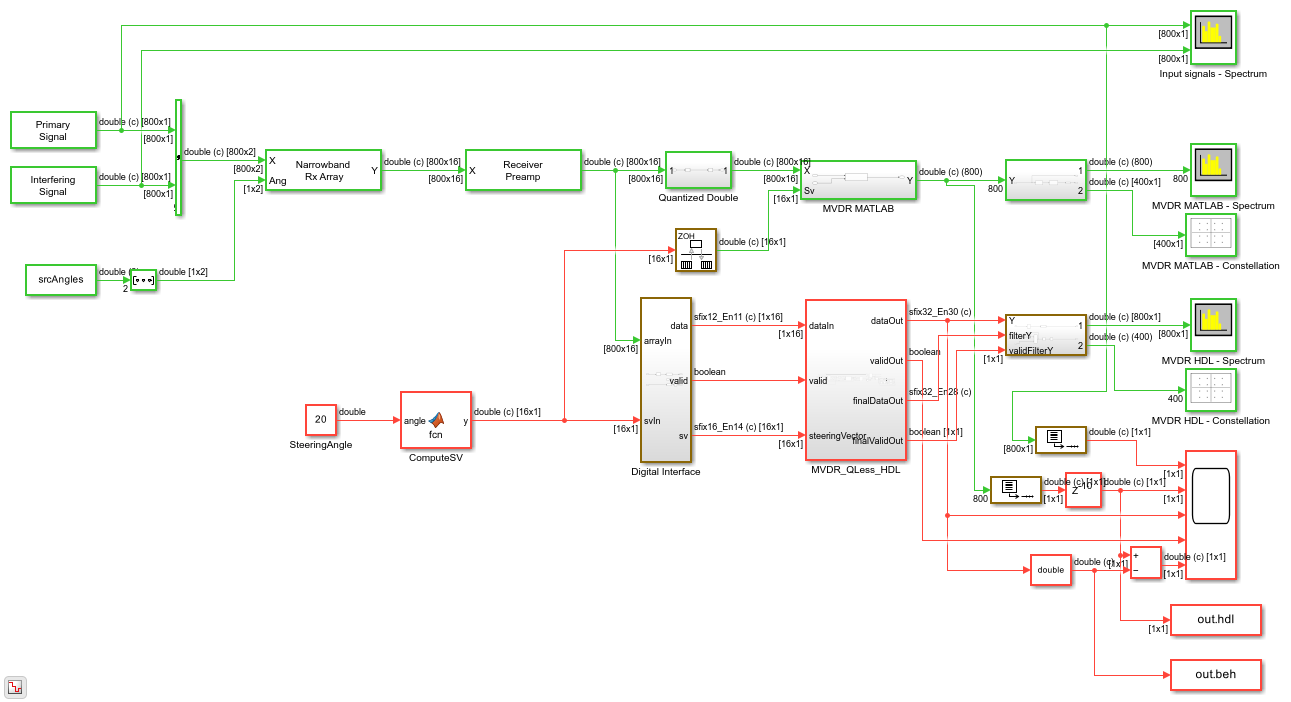Open the MVDR_QLess_HDL subsystem block
1291x702 pixels.
855,379
